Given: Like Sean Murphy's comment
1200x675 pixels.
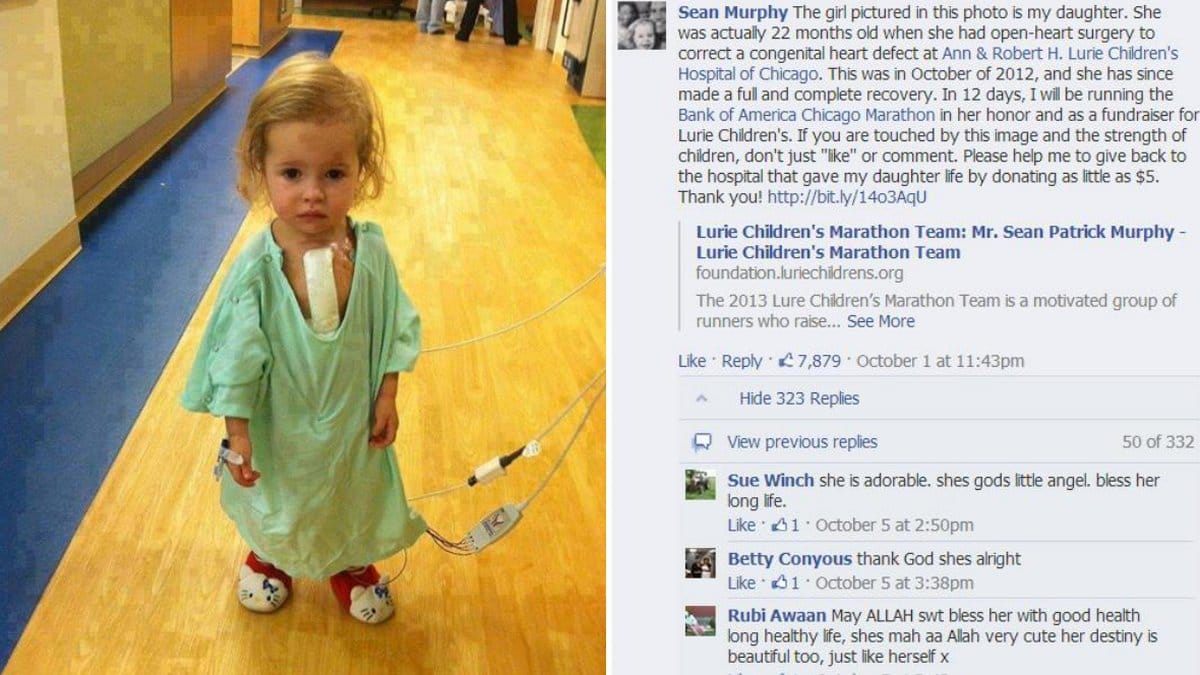Looking at the screenshot, I should (692, 361).
